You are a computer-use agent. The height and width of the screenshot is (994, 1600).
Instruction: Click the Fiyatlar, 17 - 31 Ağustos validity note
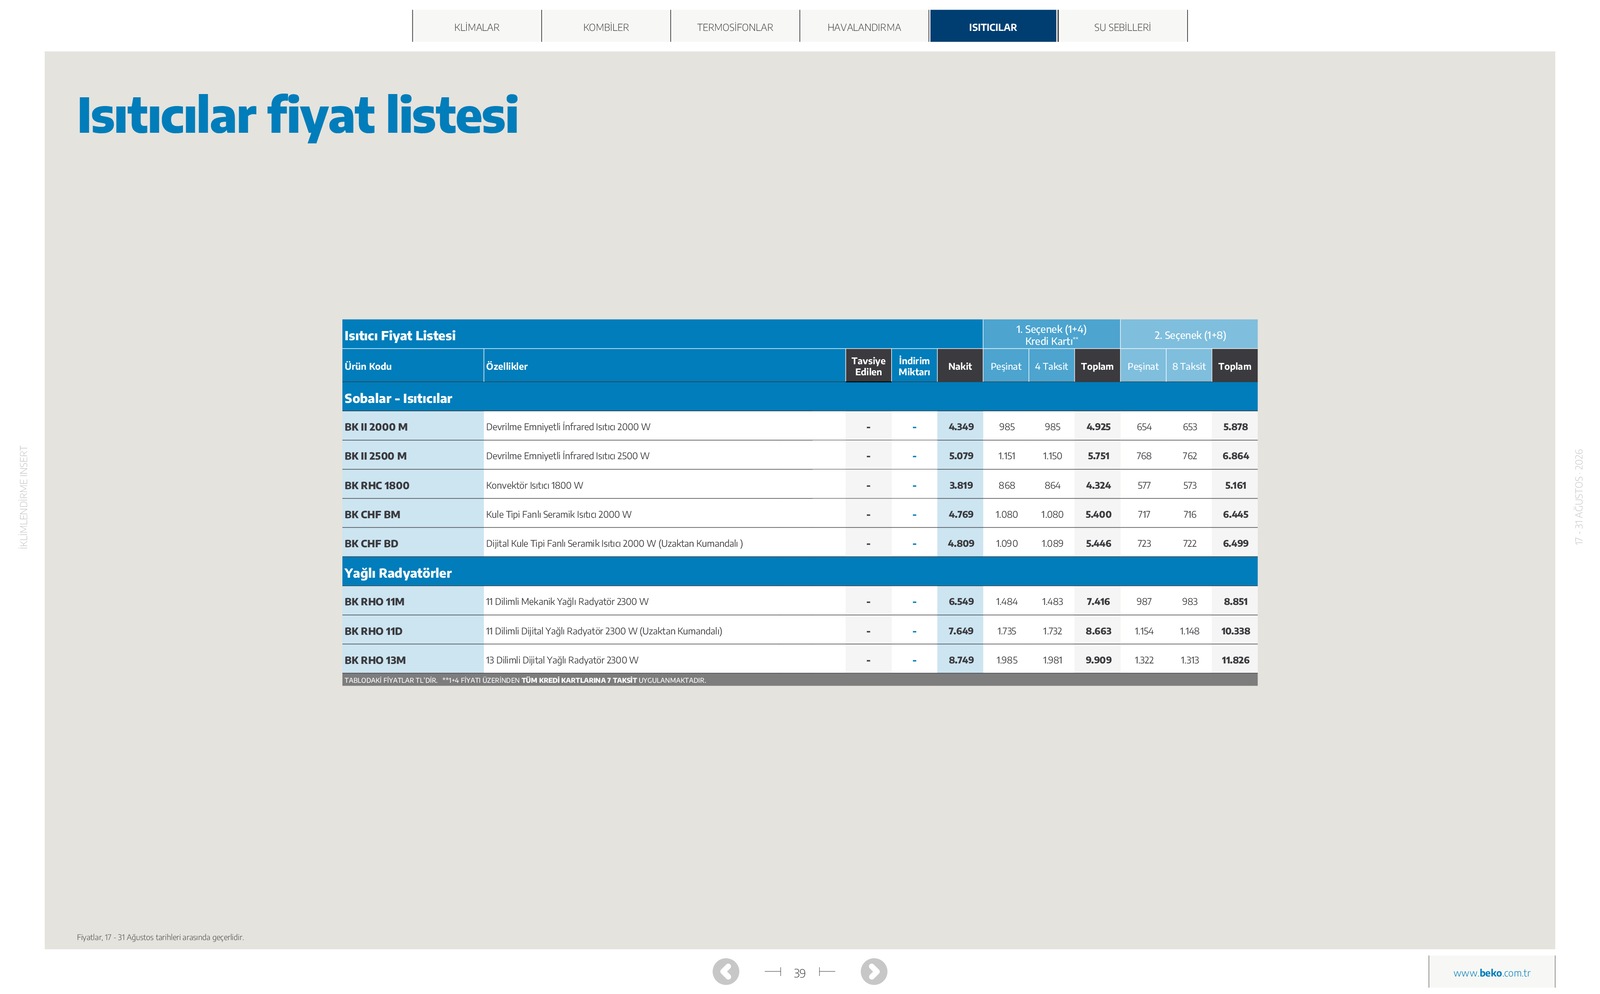(160, 937)
